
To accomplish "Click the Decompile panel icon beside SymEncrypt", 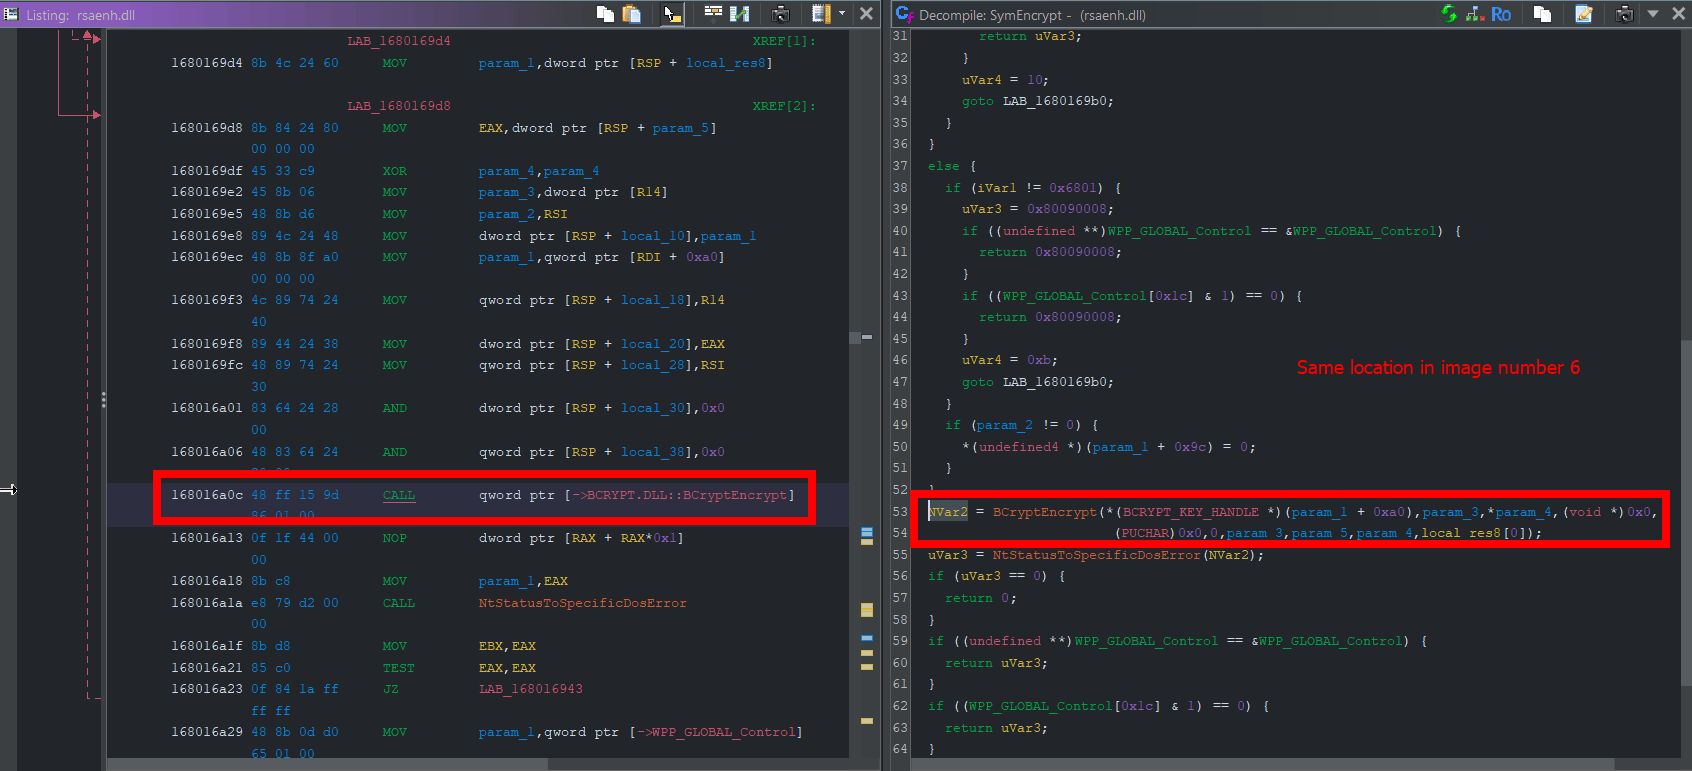I will [904, 14].
